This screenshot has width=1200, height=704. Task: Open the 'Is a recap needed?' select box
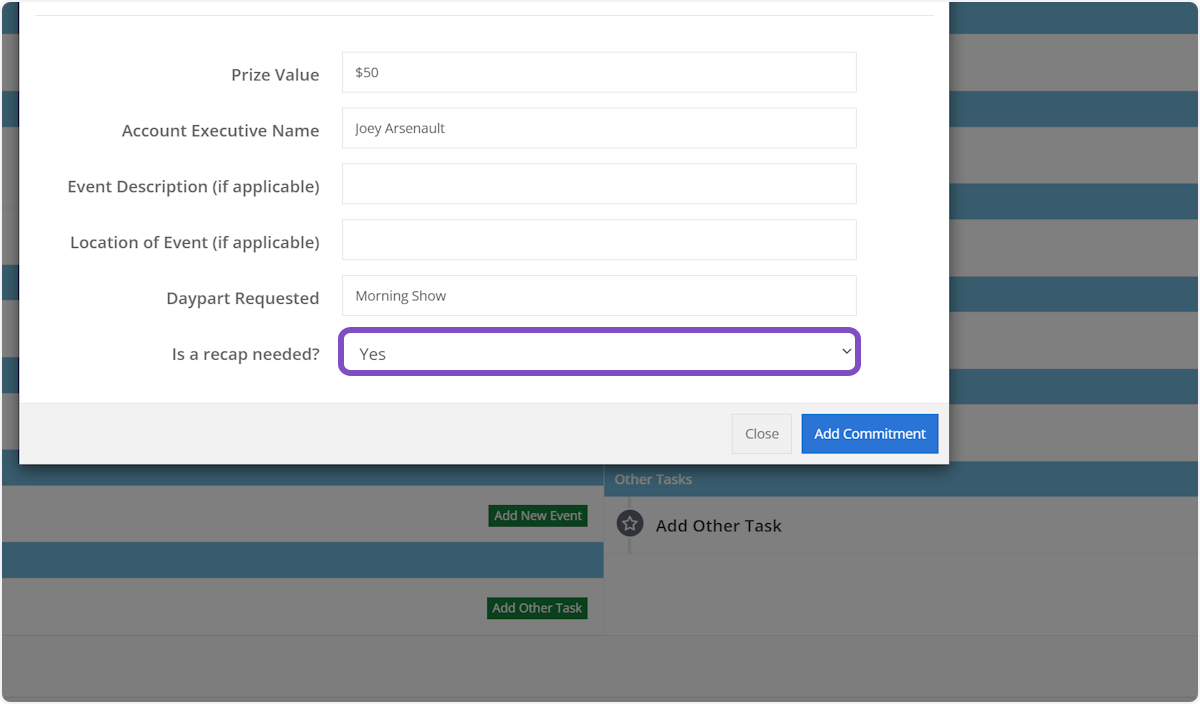[x=598, y=354]
